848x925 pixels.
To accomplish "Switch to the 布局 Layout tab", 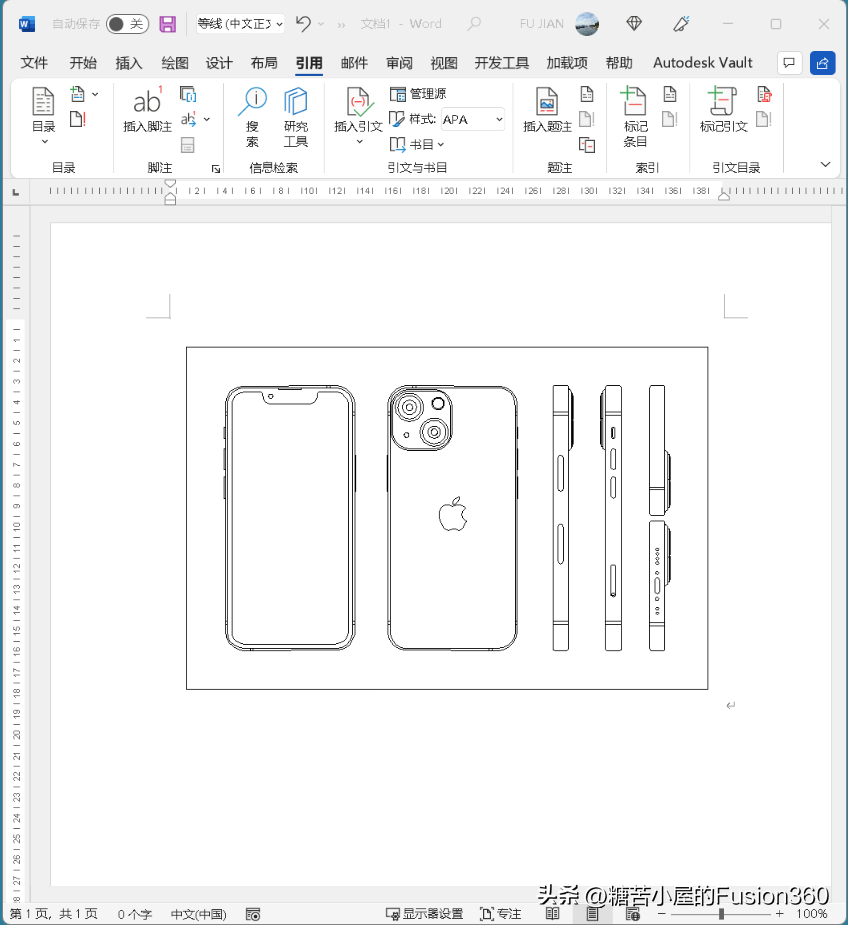I will 264,63.
